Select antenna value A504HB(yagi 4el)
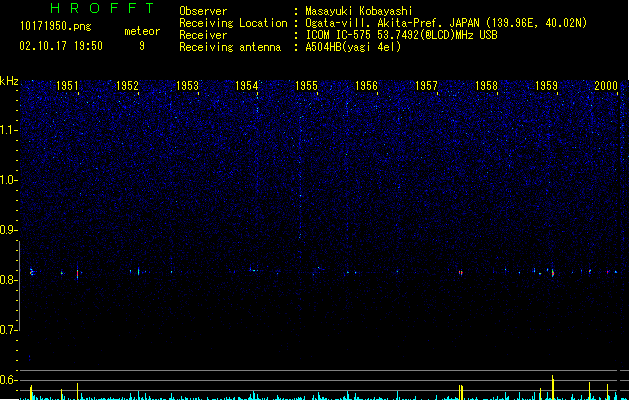 [353, 47]
